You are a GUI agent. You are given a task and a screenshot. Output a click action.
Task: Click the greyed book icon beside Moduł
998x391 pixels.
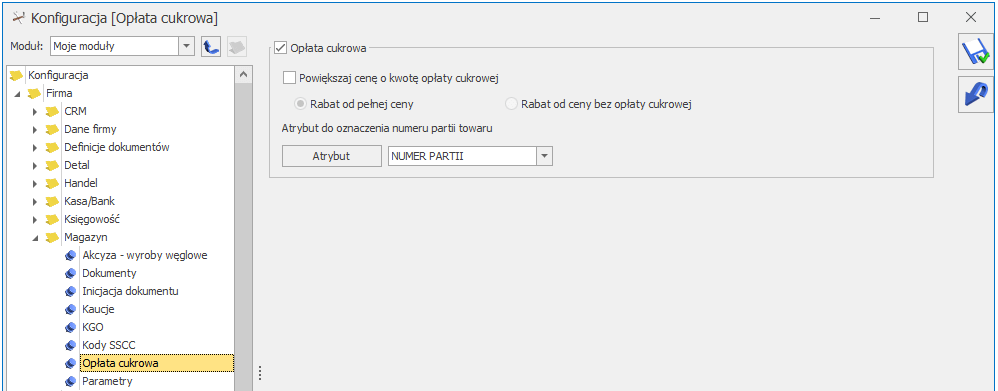coord(237,46)
